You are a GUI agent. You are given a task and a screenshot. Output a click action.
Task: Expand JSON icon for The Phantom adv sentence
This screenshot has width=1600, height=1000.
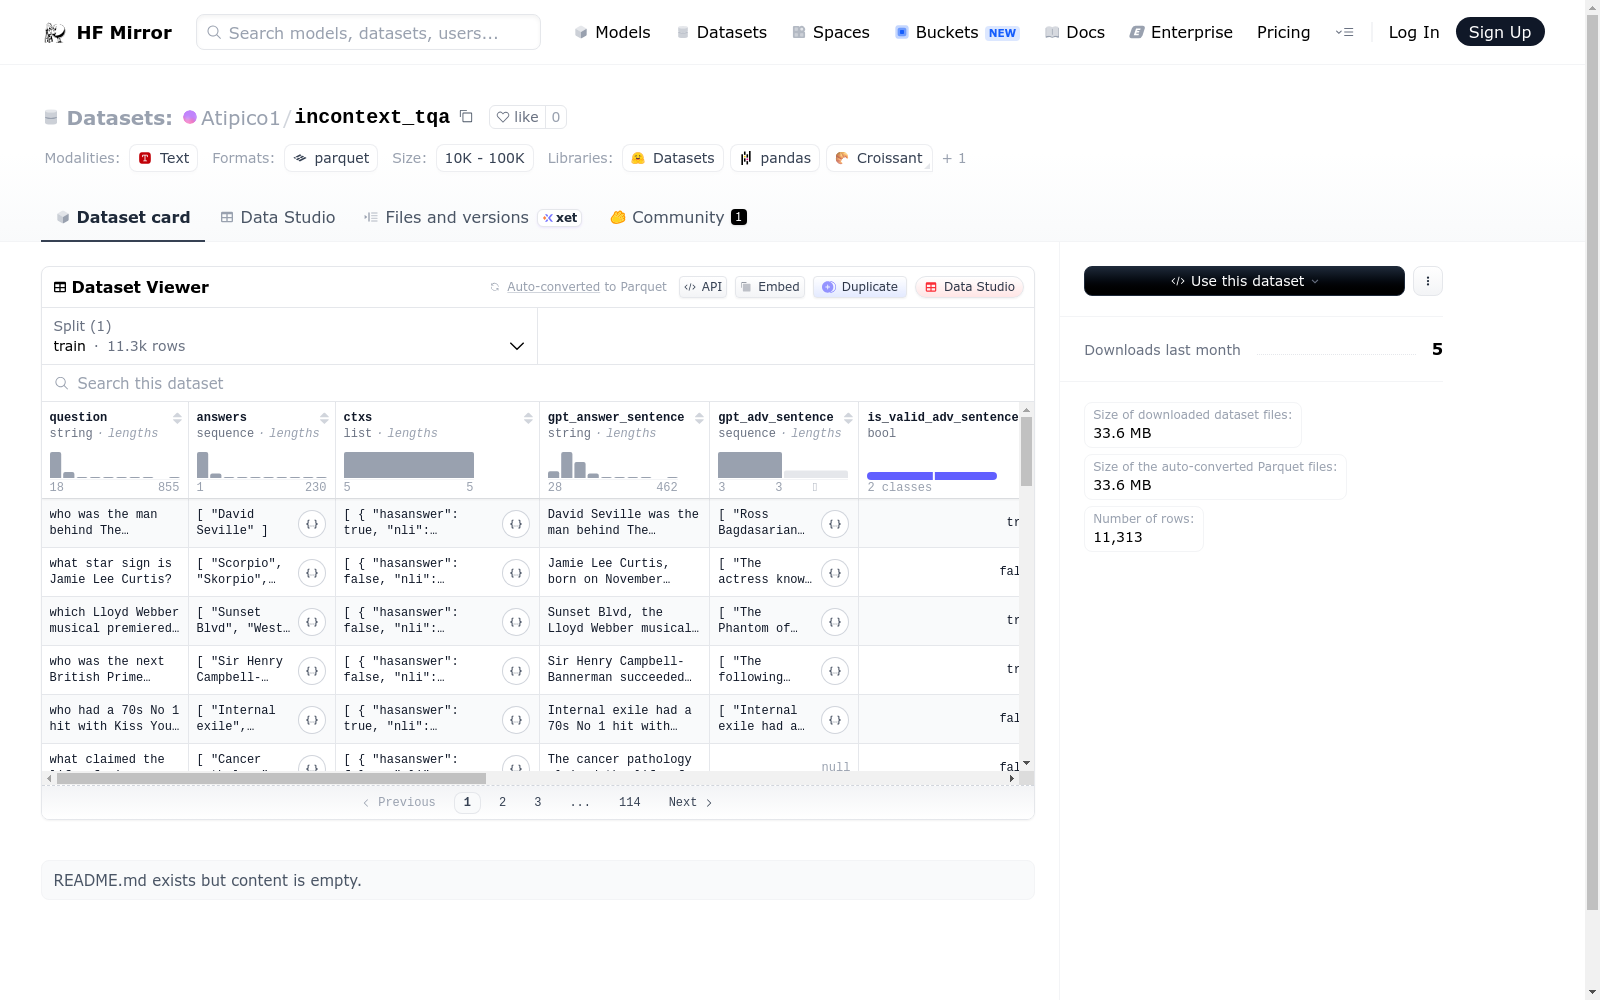(x=835, y=621)
